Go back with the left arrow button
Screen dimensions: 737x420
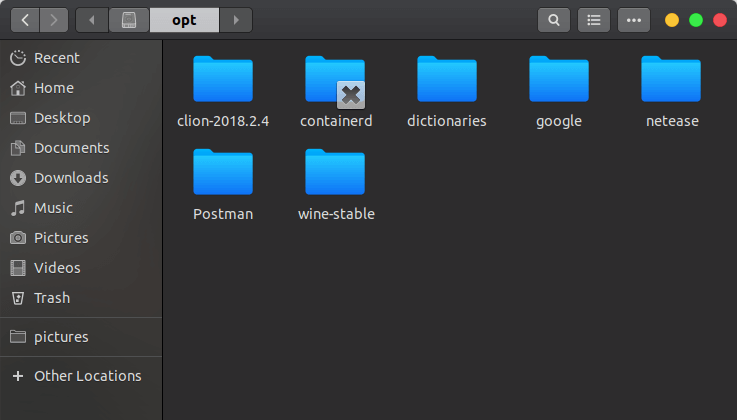(x=26, y=19)
